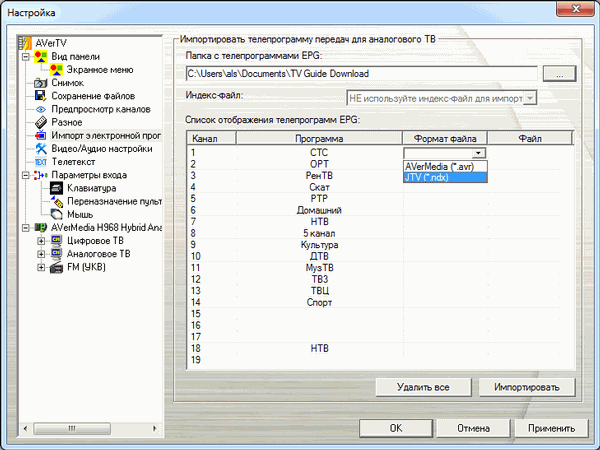Screen dimensions: 600x450
Task: Collapse the AVerMedia H968 Hybrid node
Action: (x=25, y=228)
